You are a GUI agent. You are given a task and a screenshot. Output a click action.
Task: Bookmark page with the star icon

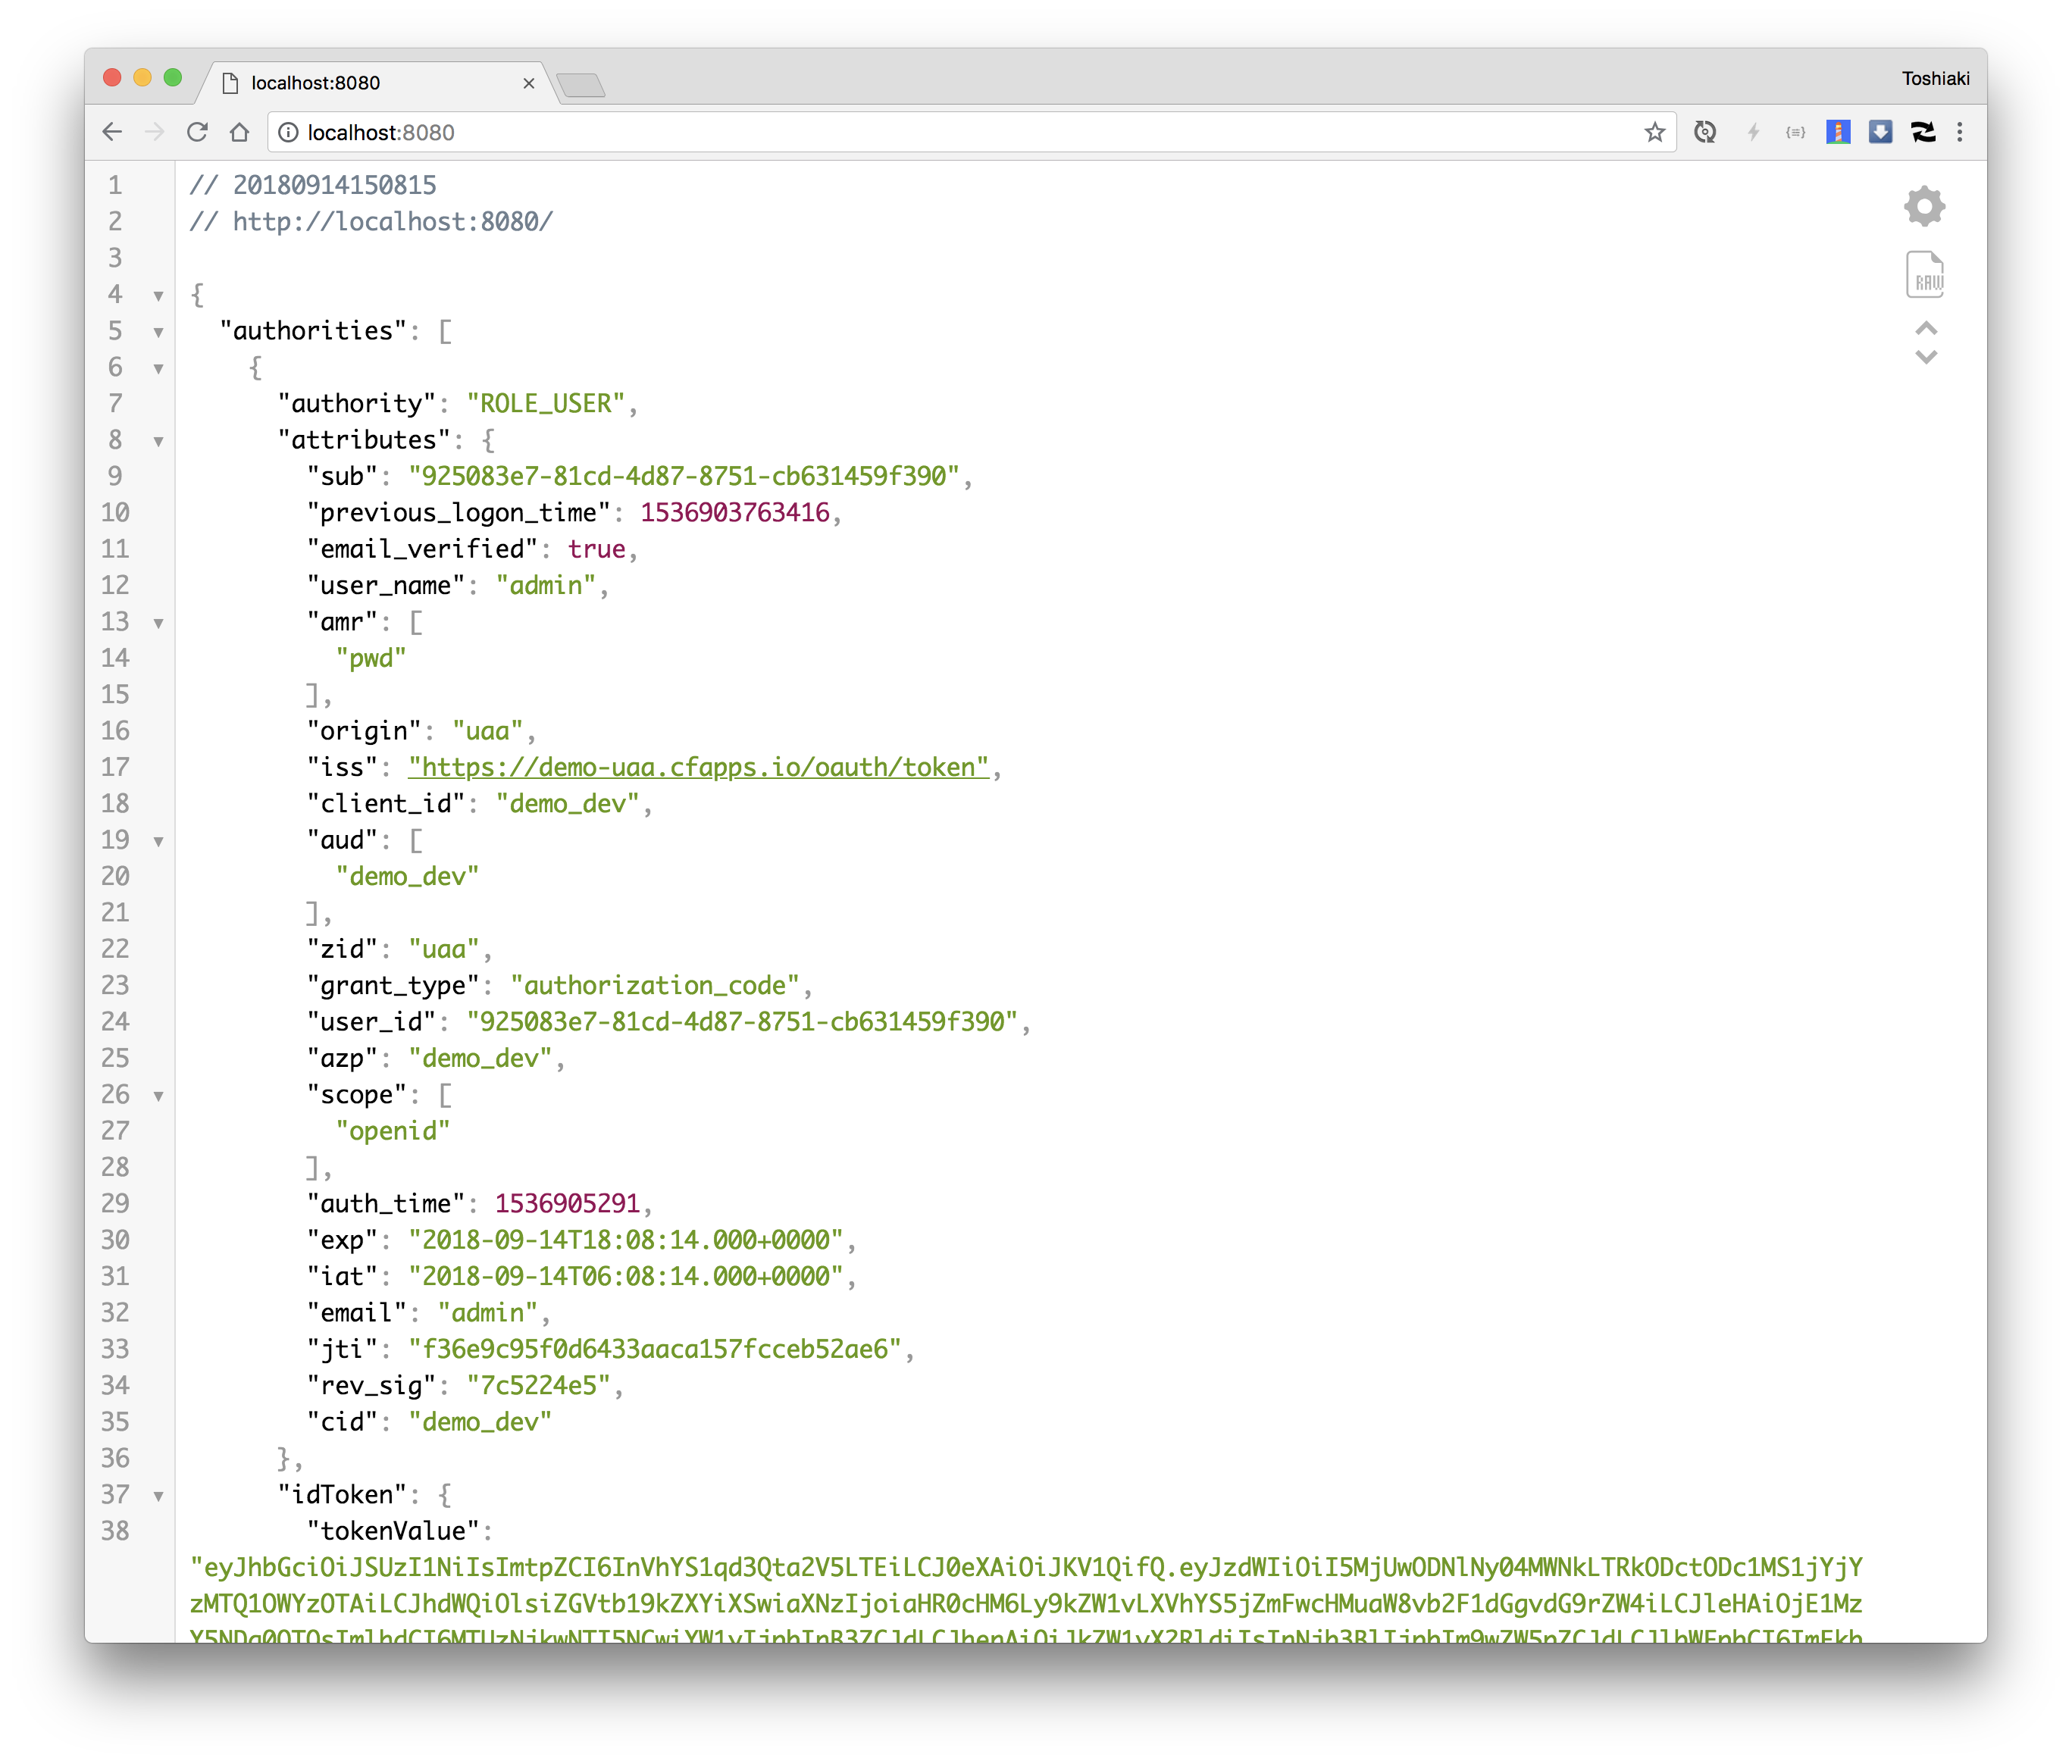(x=1655, y=132)
